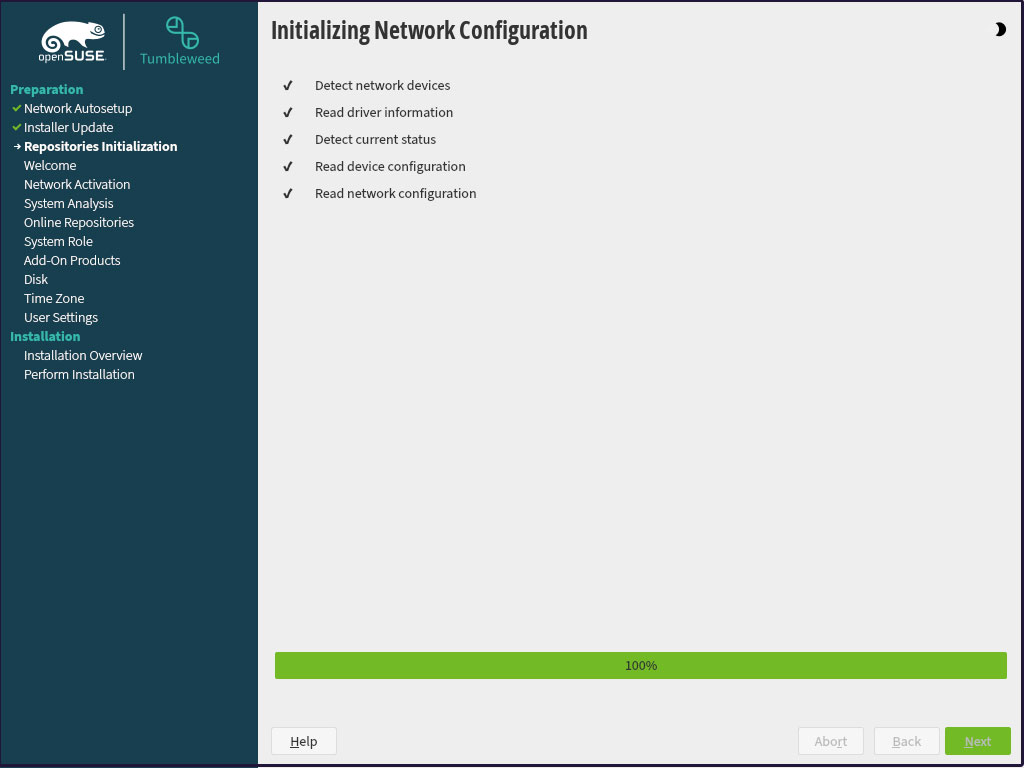The height and width of the screenshot is (768, 1024).
Task: Click the 100% green progress bar
Action: [x=641, y=665]
